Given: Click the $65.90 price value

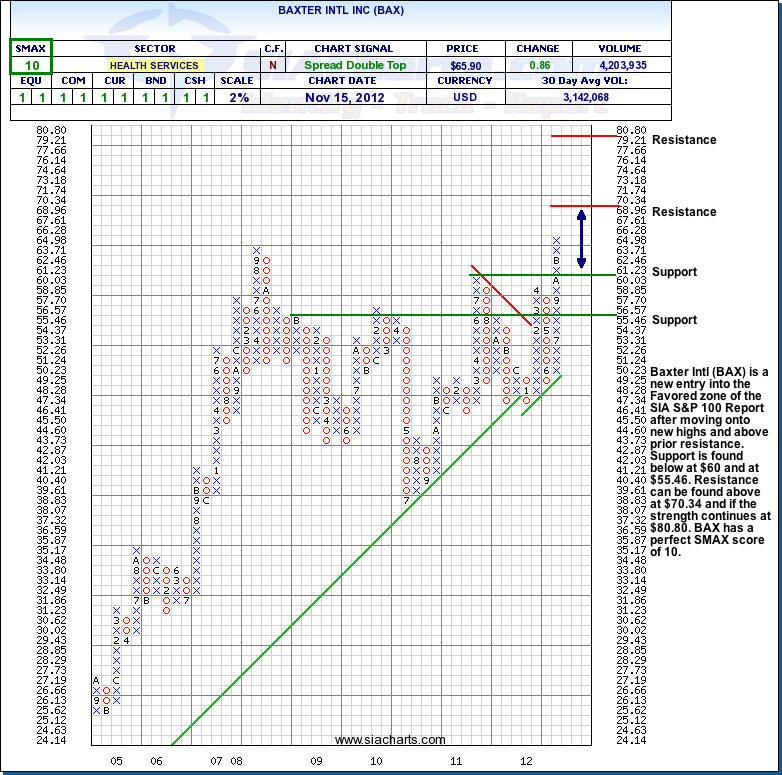Looking at the screenshot, I should [x=465, y=64].
